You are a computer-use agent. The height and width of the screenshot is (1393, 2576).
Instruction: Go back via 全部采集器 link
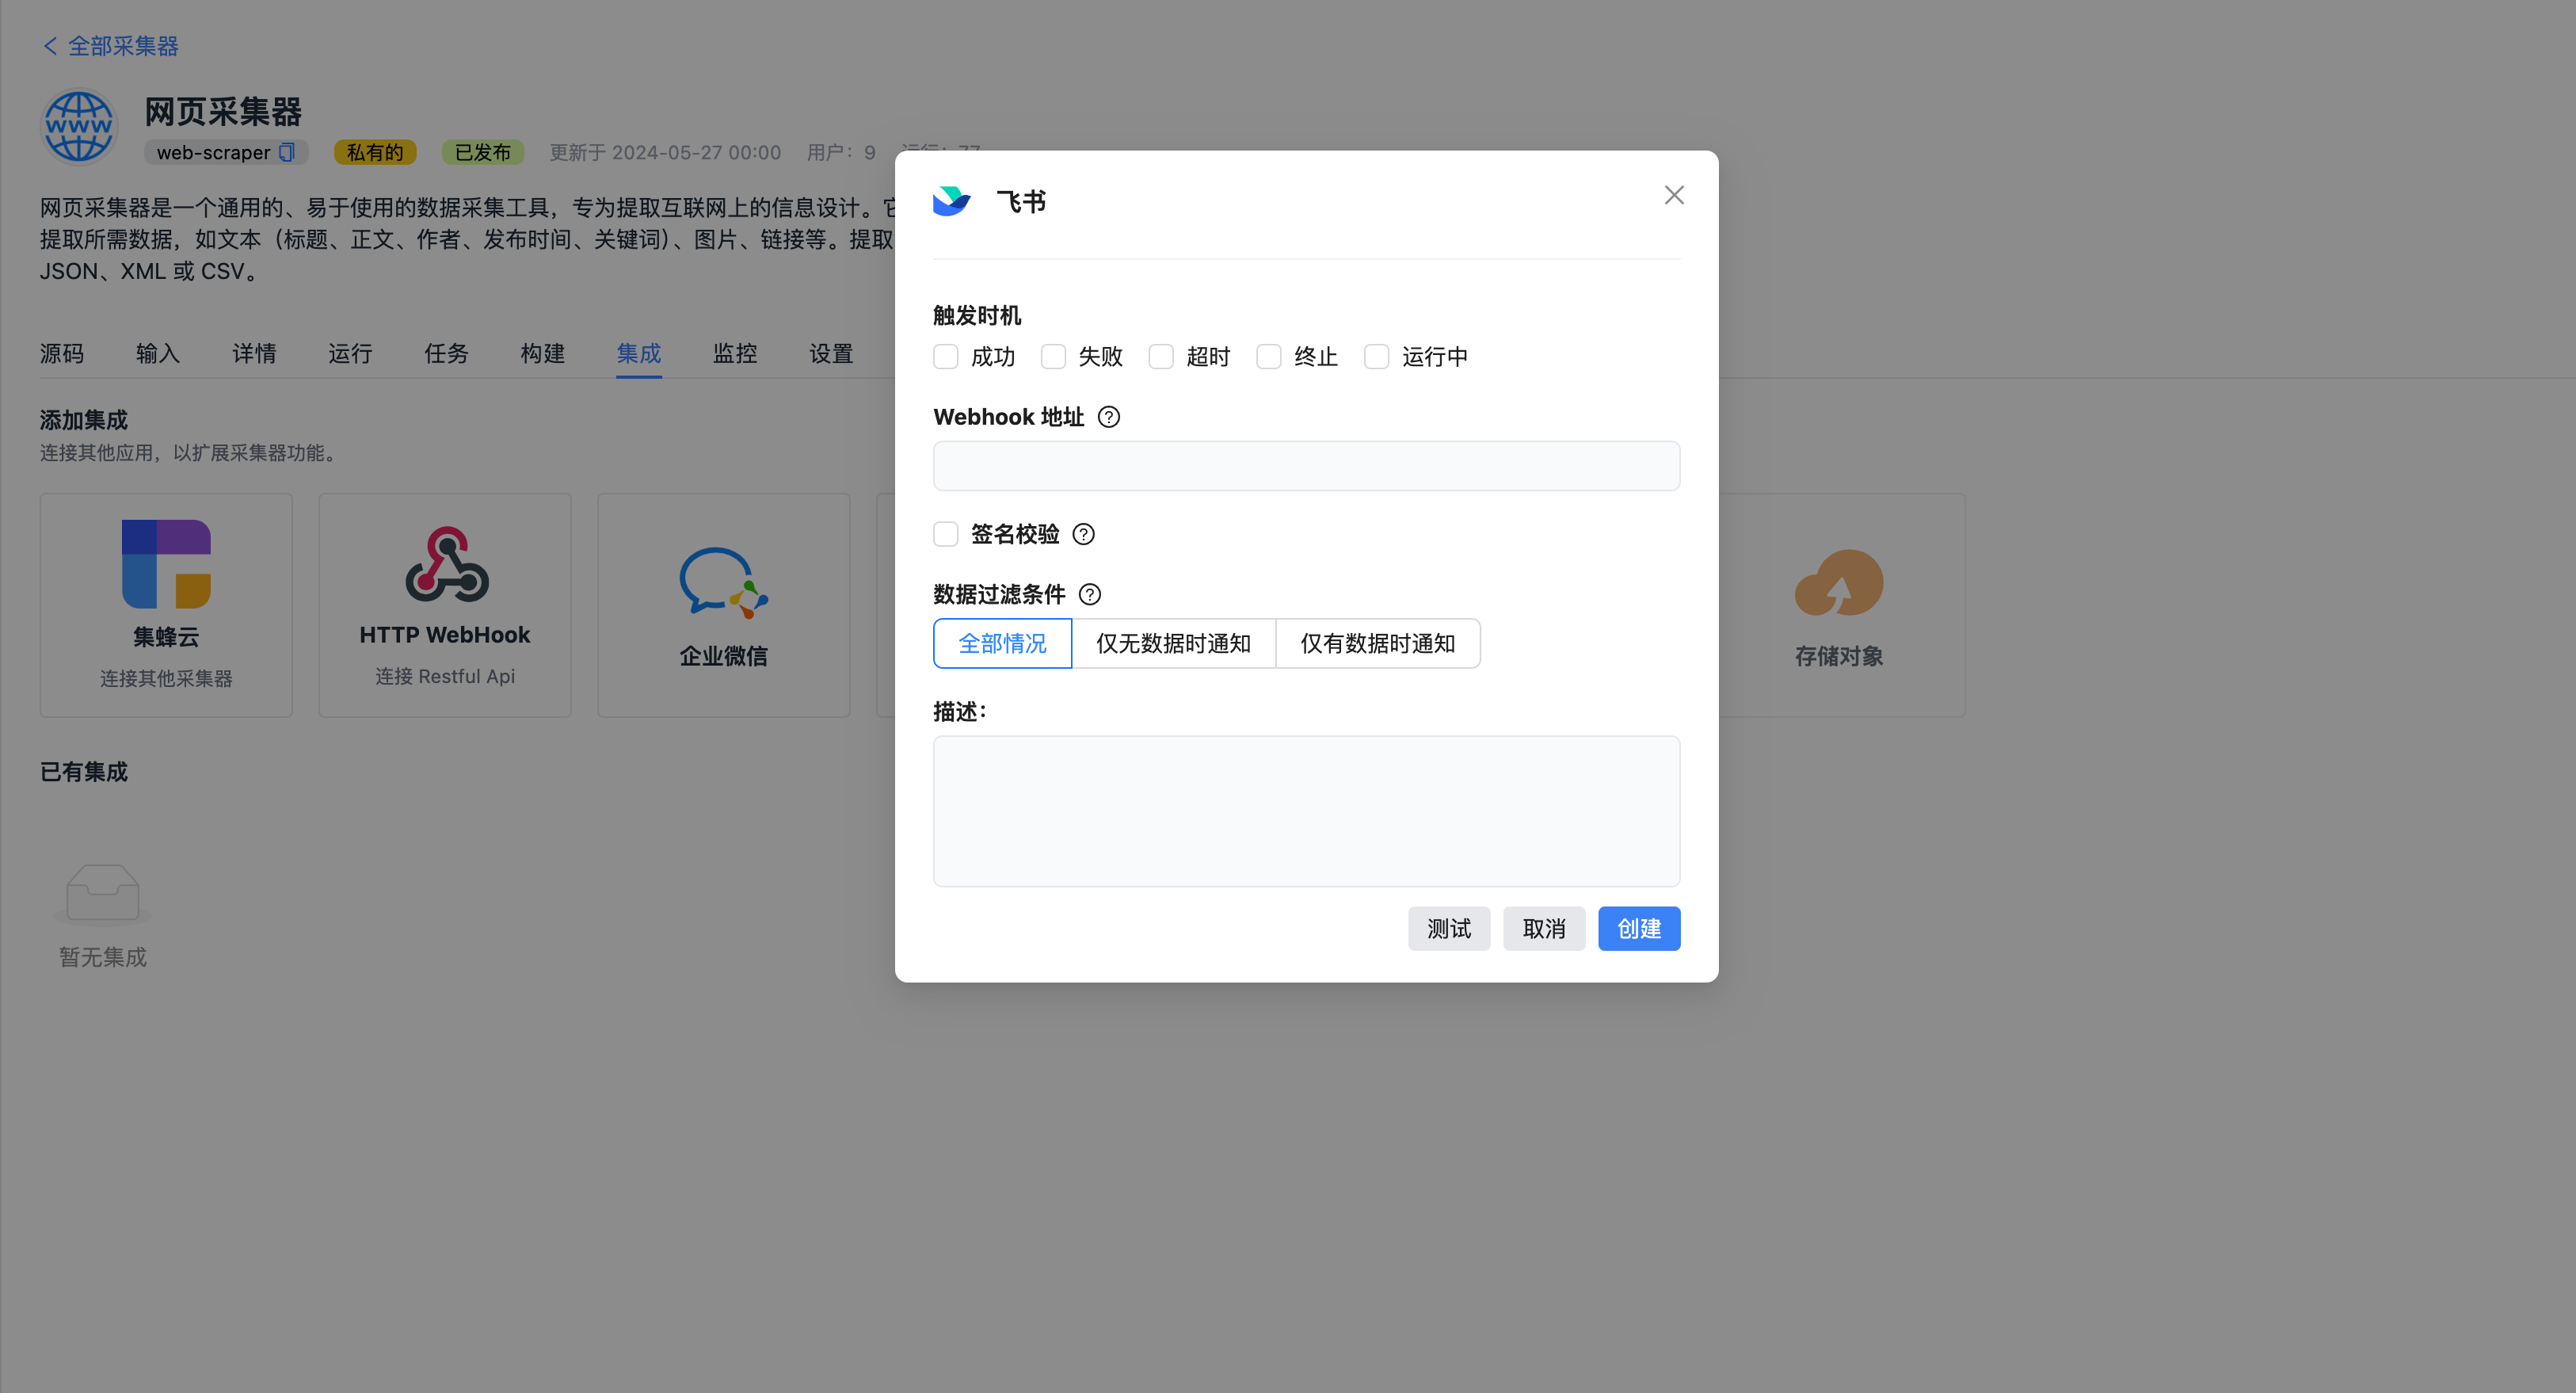click(x=123, y=46)
